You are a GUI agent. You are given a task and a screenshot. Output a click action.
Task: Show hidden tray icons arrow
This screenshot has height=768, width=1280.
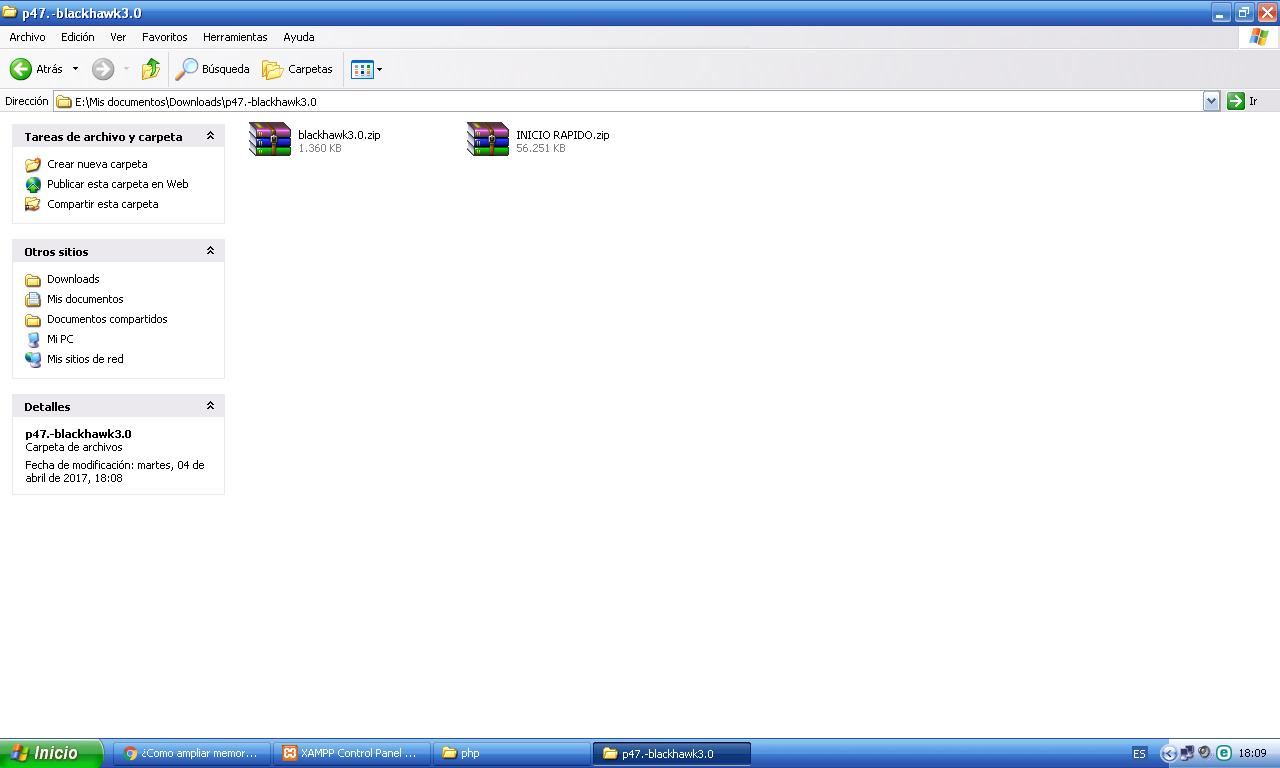1168,754
